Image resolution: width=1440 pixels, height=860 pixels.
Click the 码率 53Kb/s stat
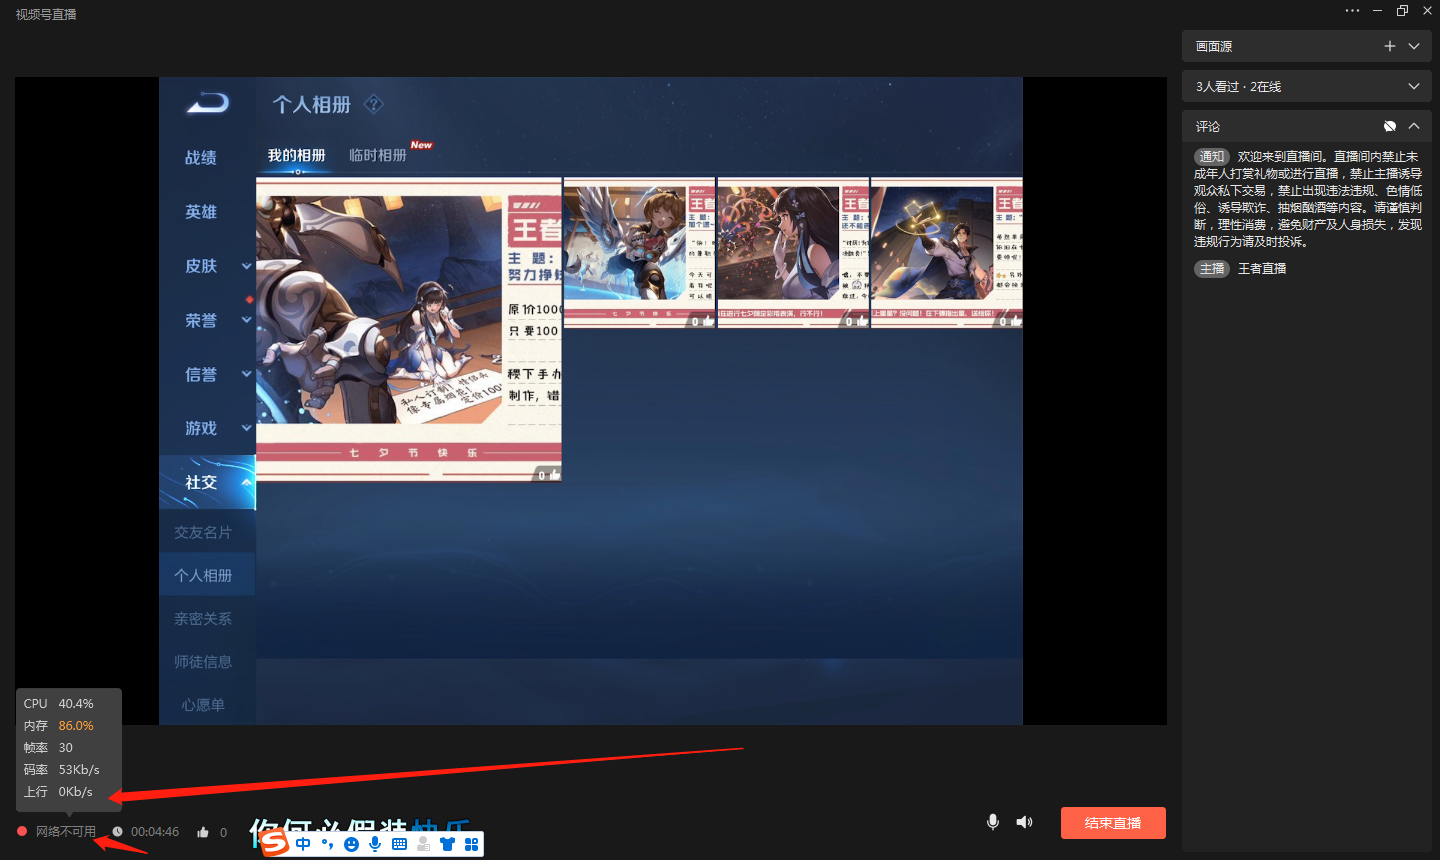tap(62, 770)
